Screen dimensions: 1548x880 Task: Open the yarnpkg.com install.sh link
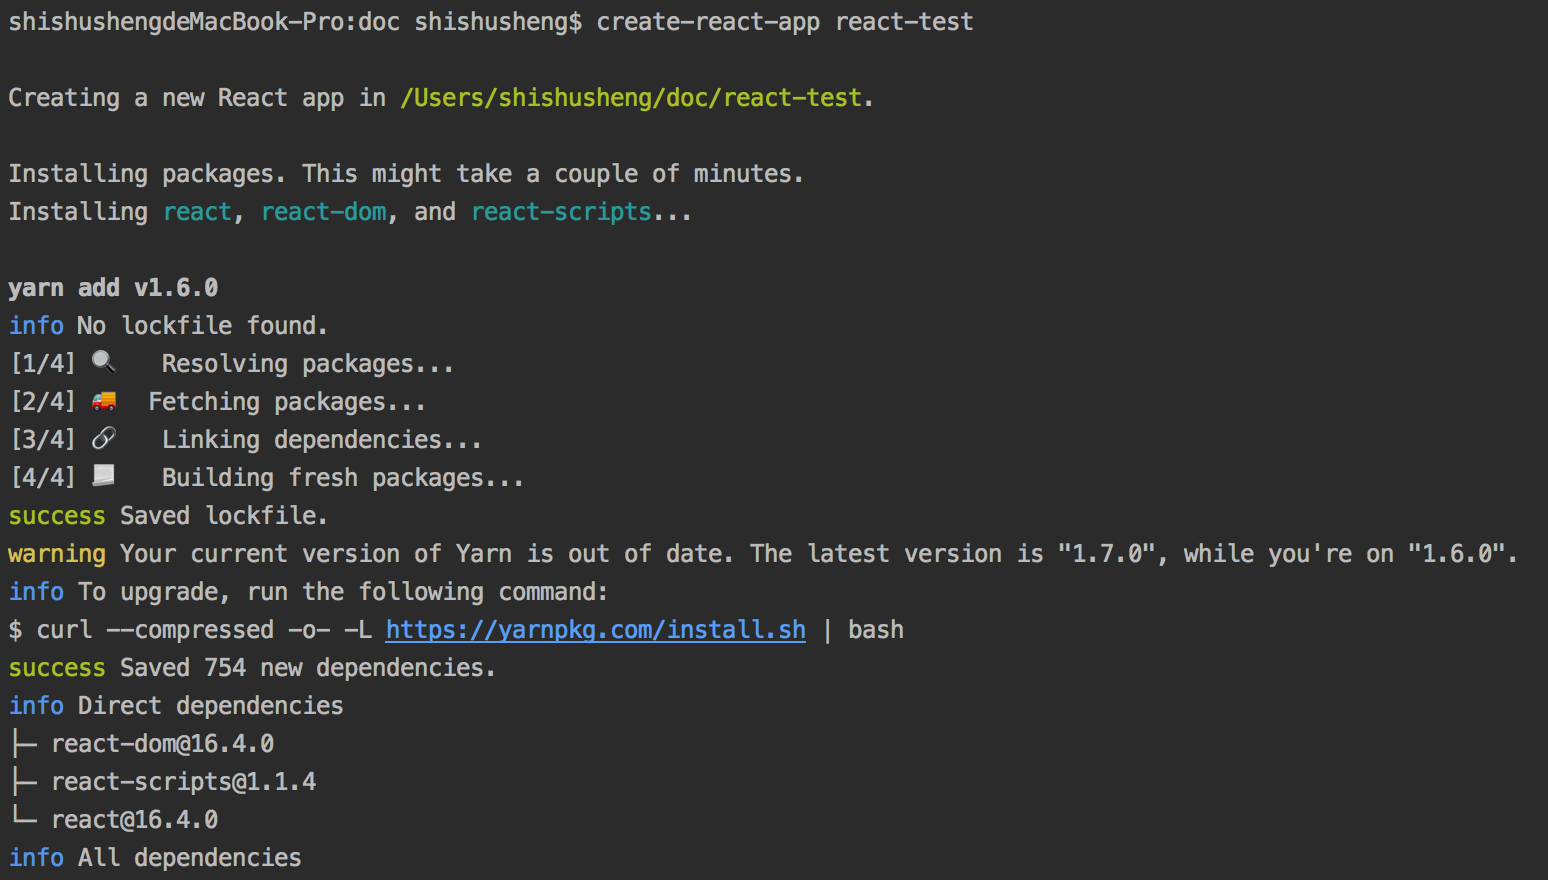pos(596,630)
